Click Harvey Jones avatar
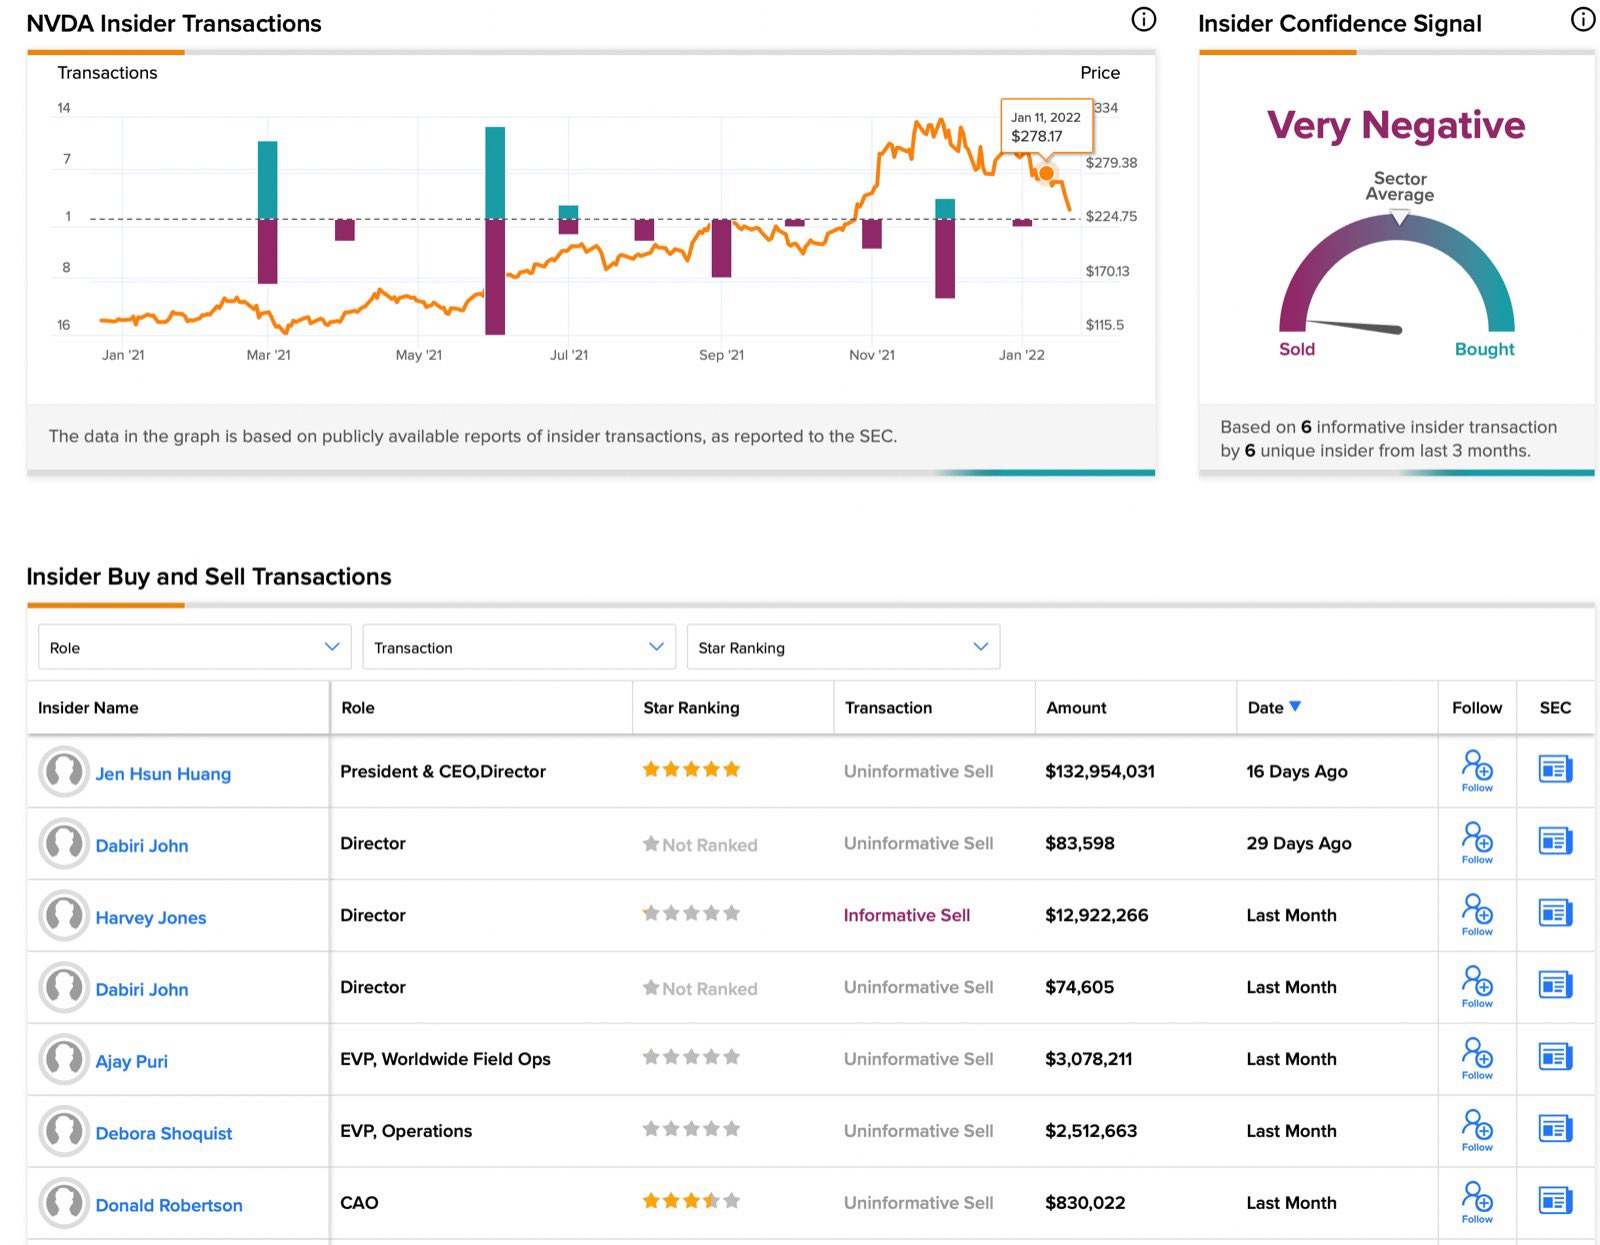 (x=64, y=916)
